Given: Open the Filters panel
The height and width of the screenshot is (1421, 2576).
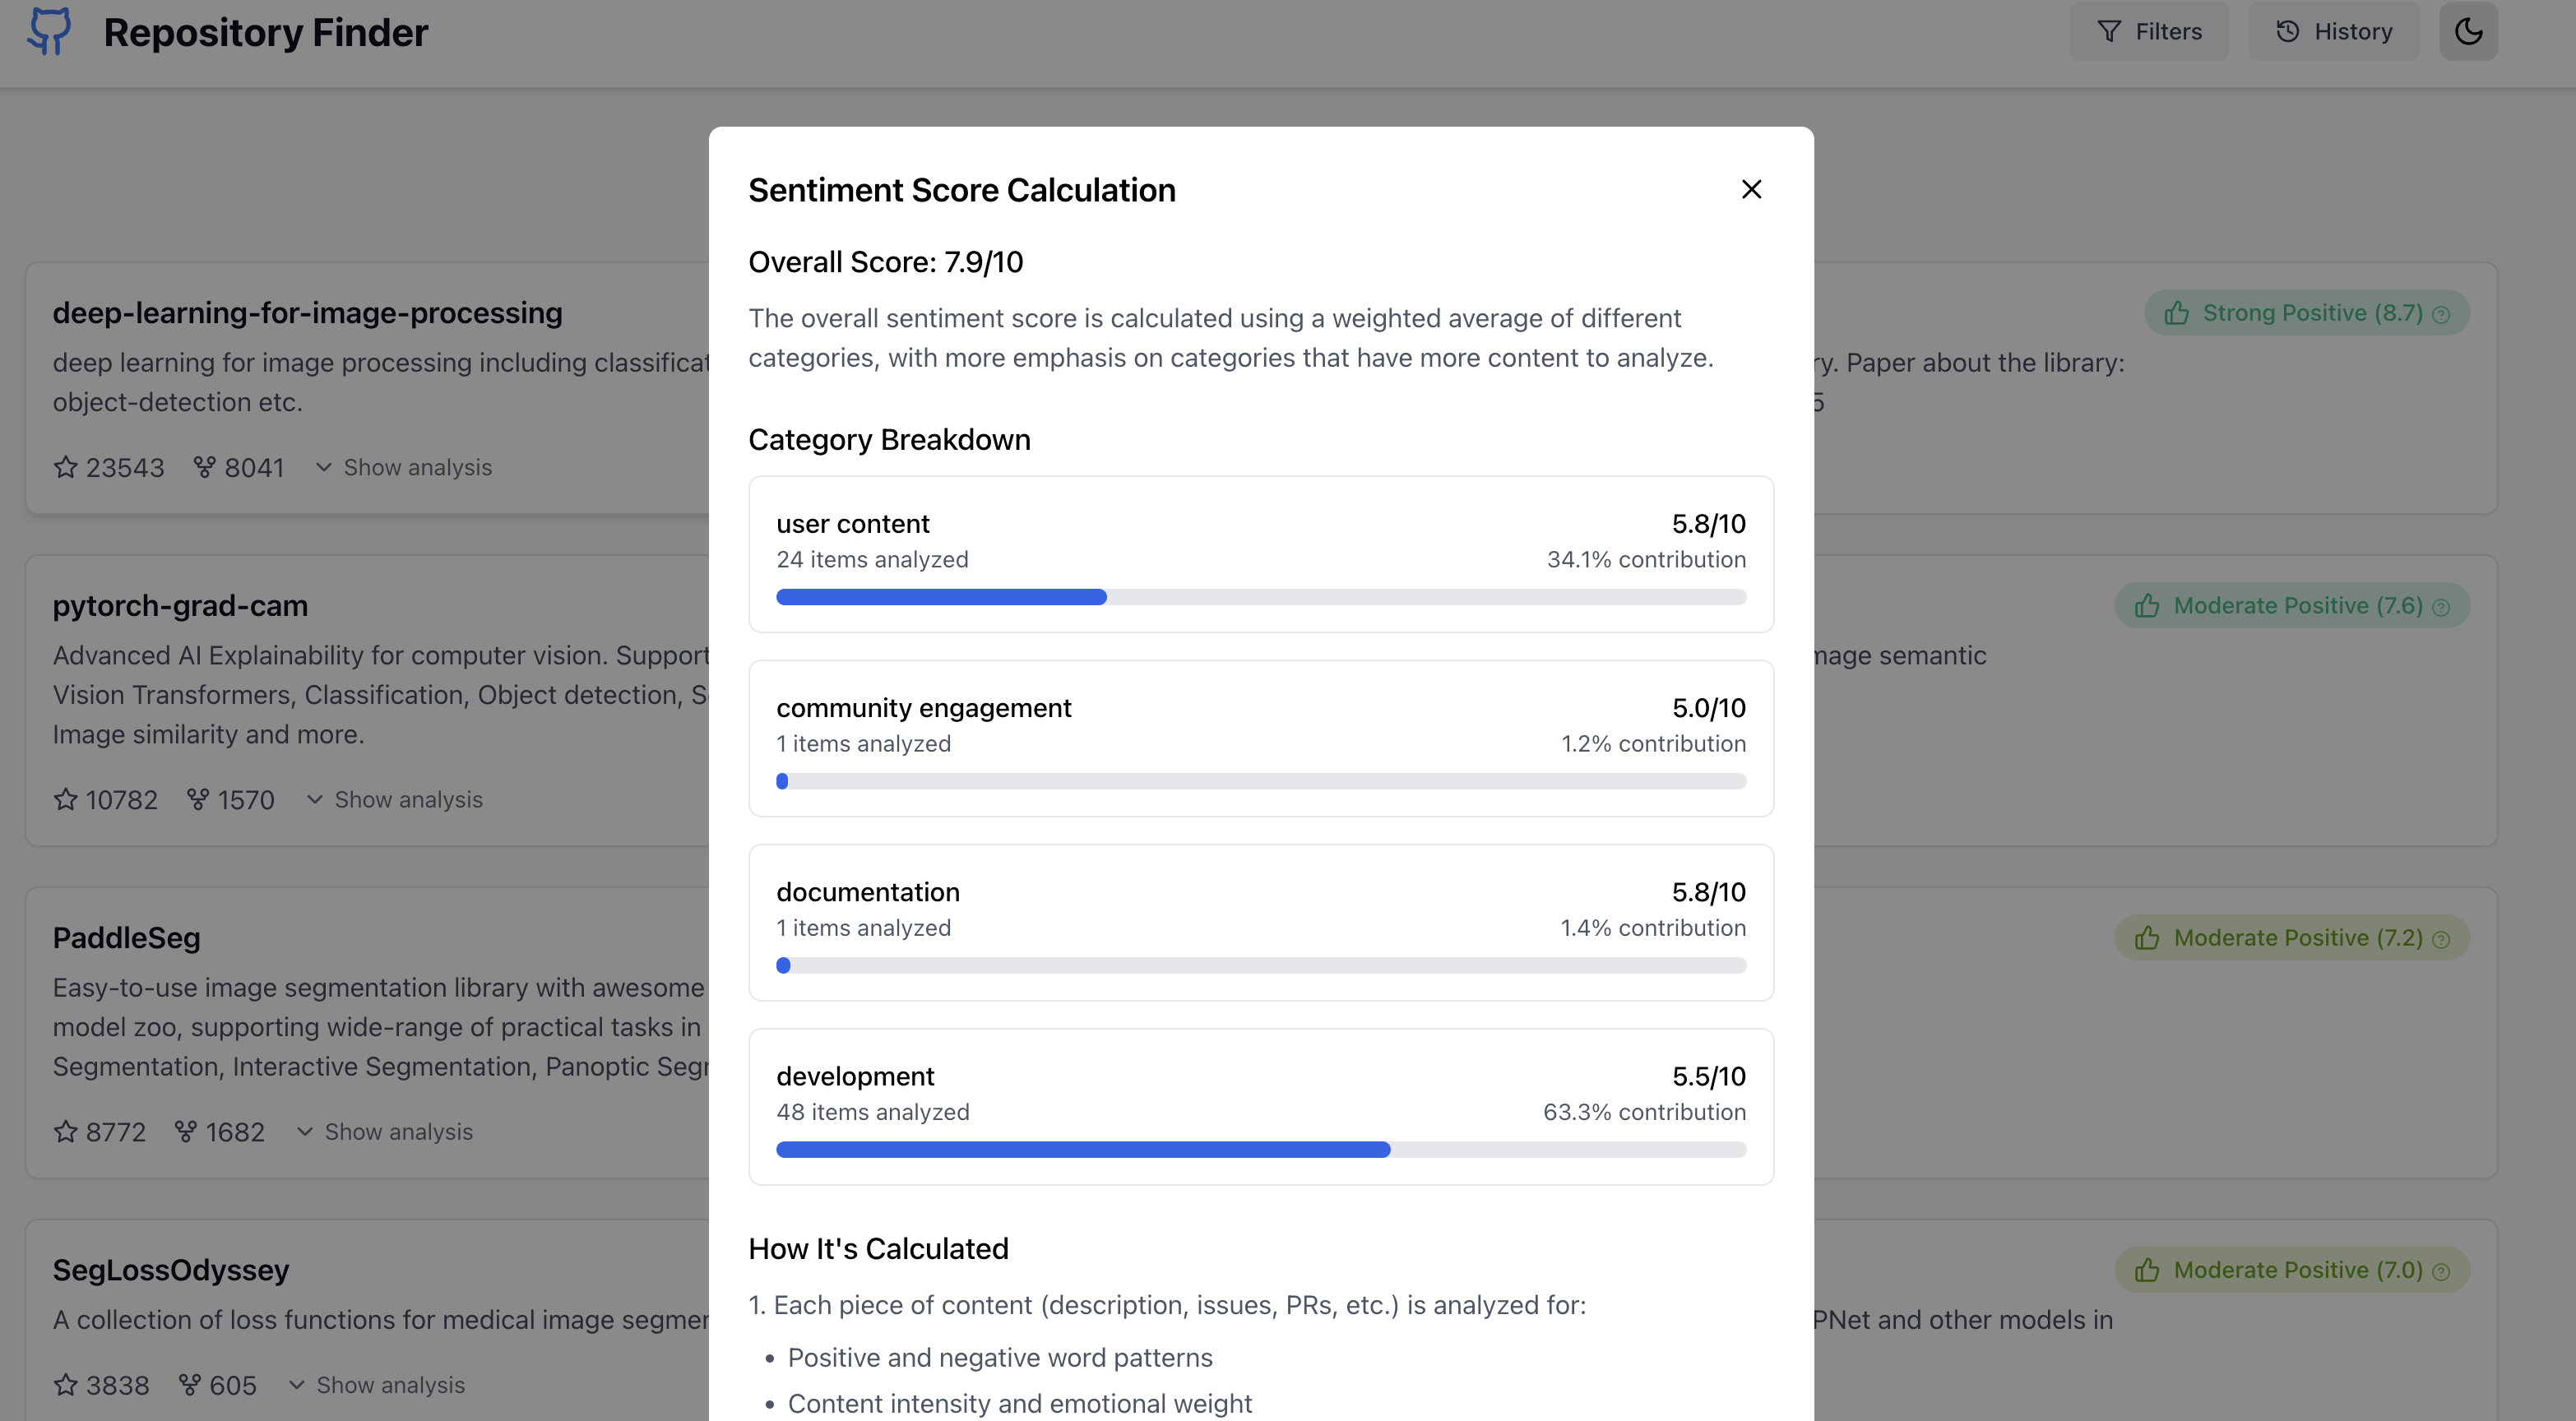Looking at the screenshot, I should pyautogui.click(x=2149, y=31).
